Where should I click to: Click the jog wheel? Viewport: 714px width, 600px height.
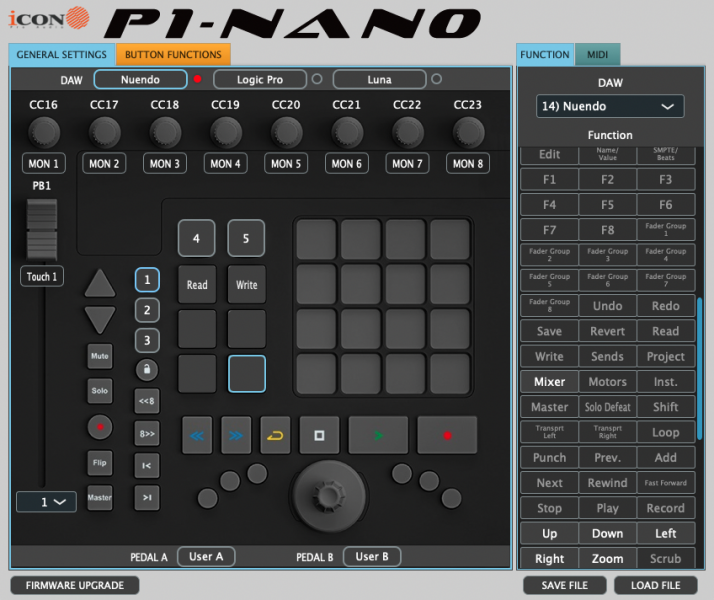click(x=328, y=495)
